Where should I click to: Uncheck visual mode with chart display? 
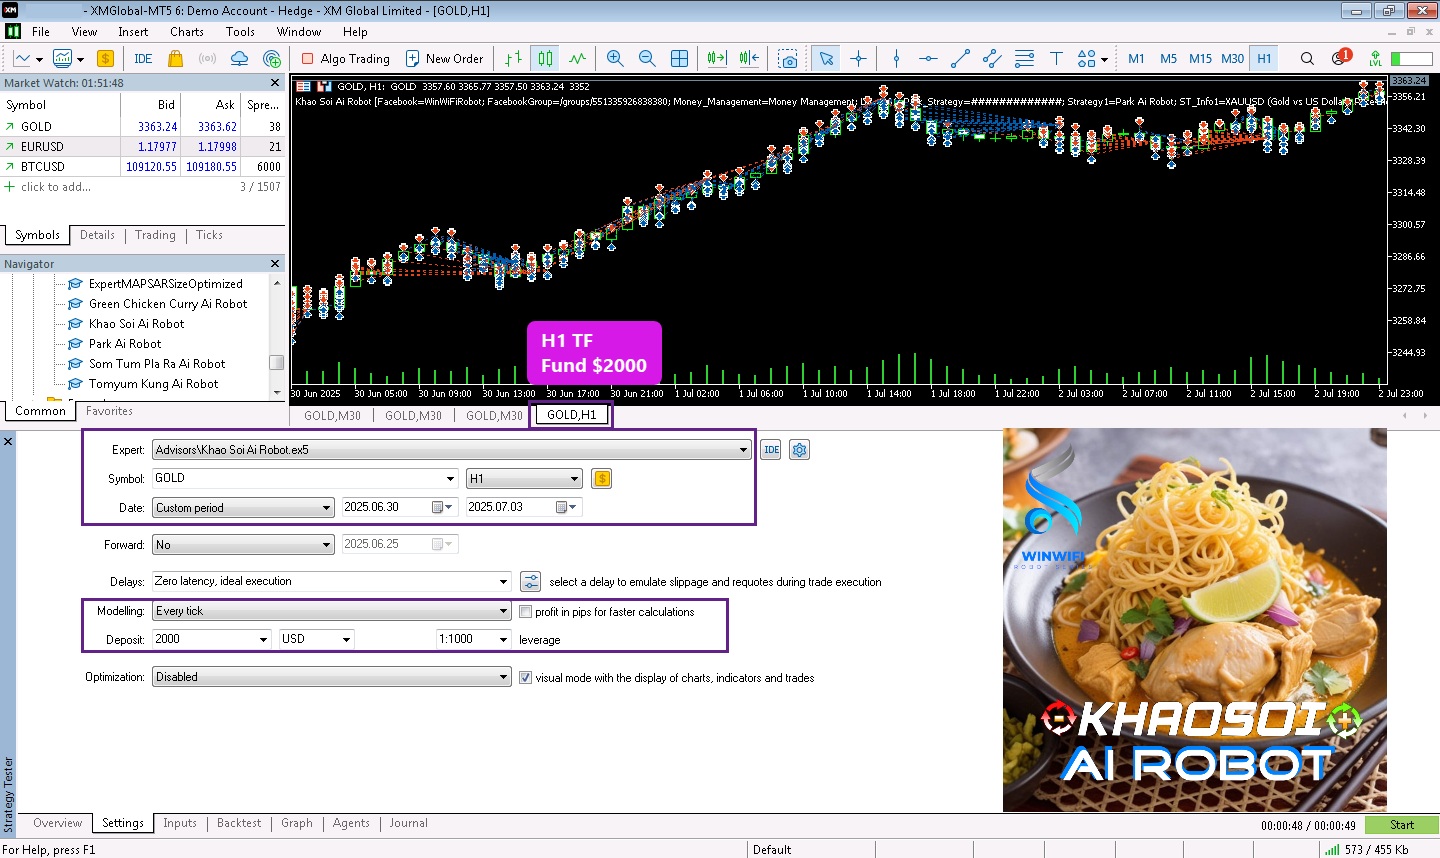point(526,677)
